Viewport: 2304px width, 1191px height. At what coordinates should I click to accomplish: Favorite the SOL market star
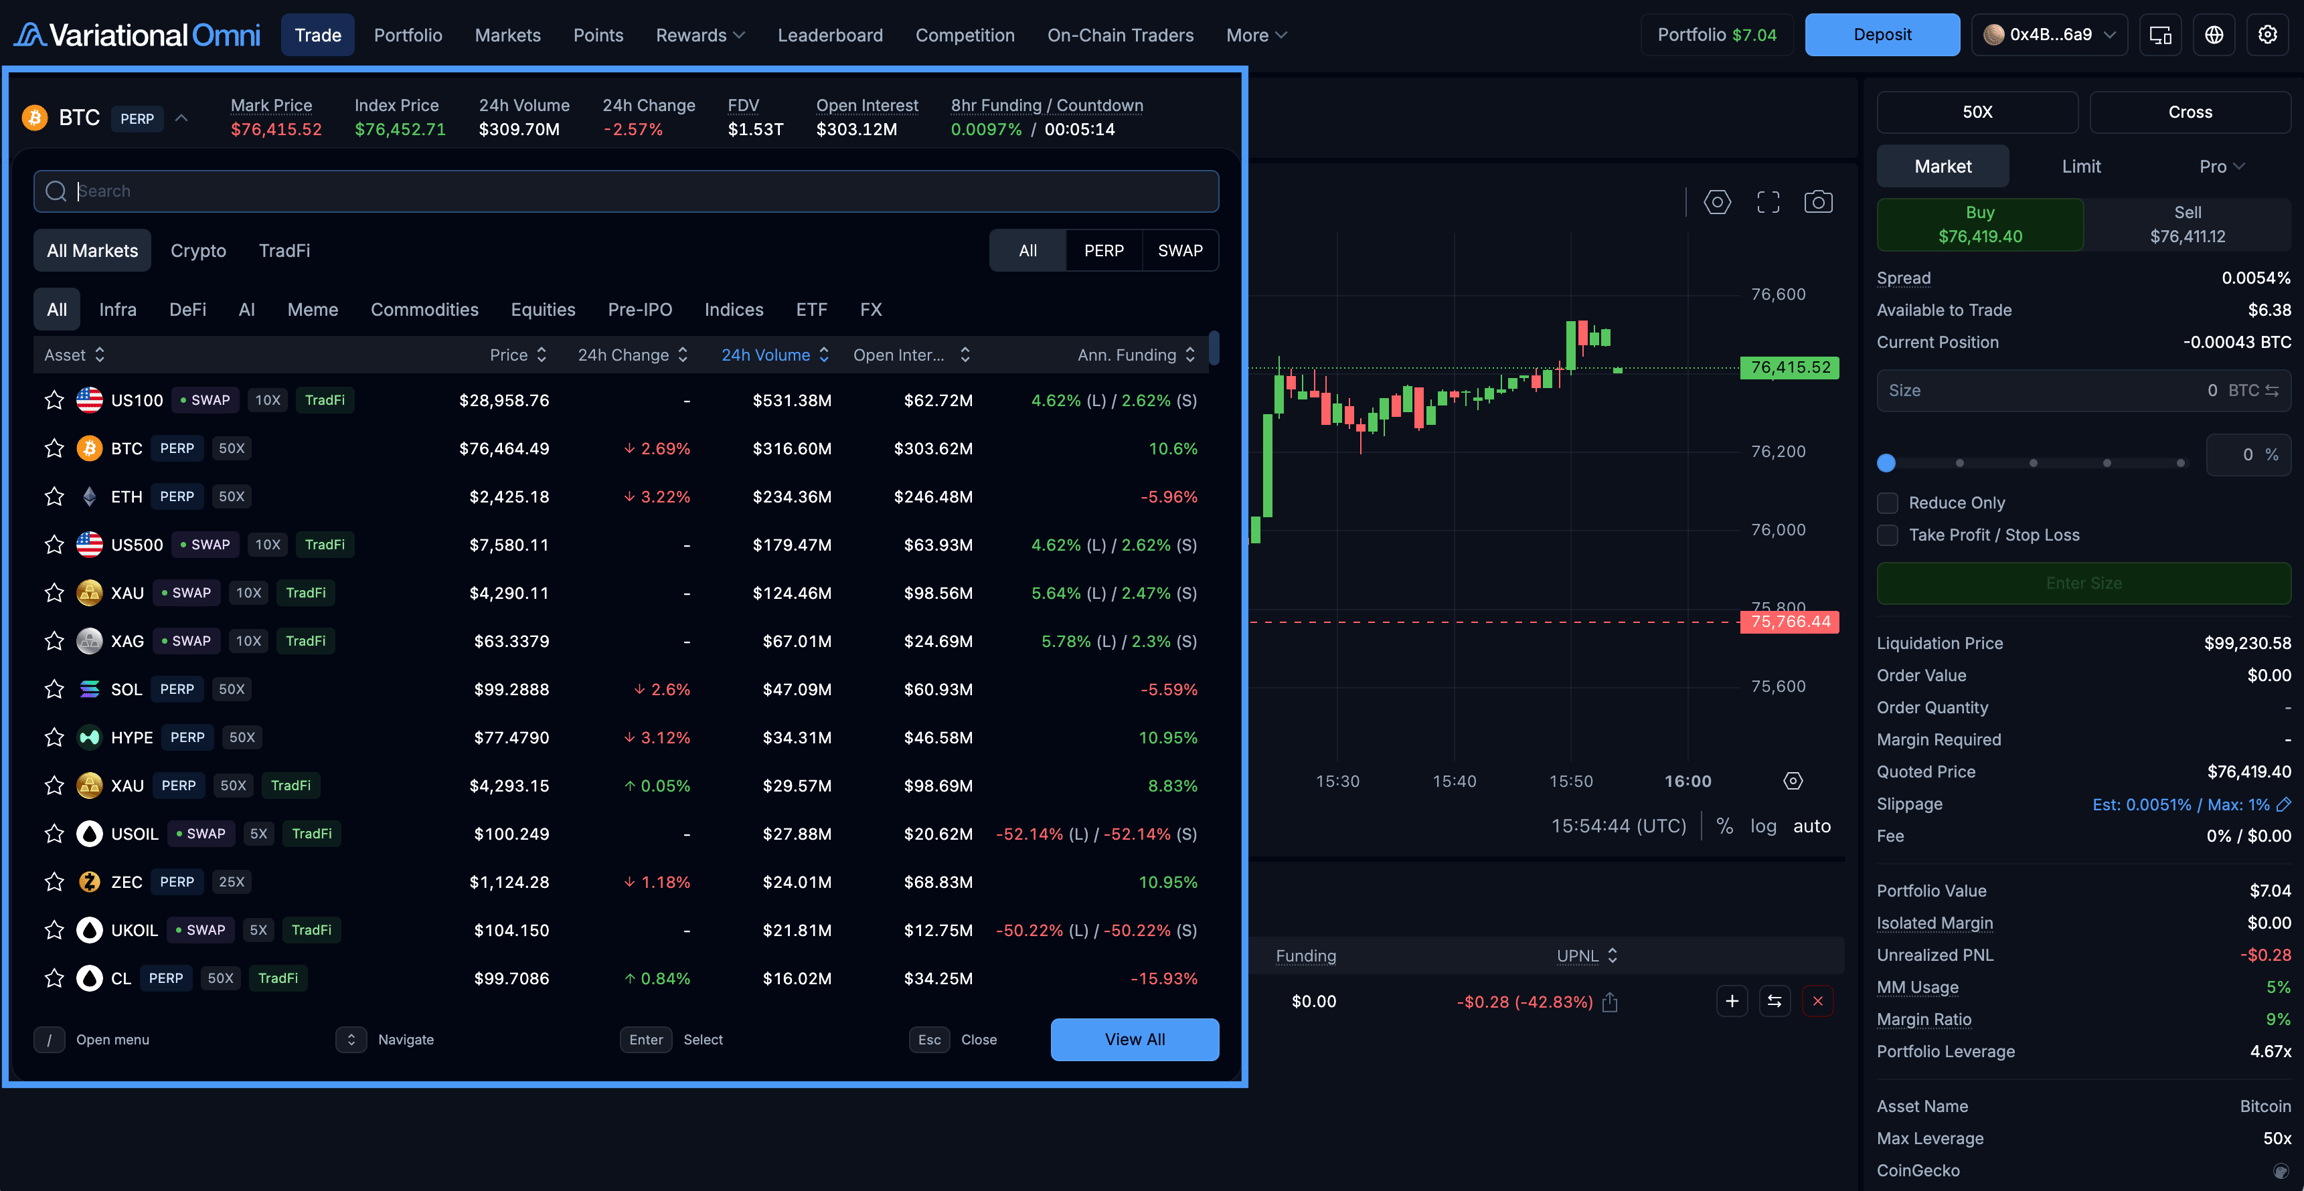pyautogui.click(x=54, y=689)
